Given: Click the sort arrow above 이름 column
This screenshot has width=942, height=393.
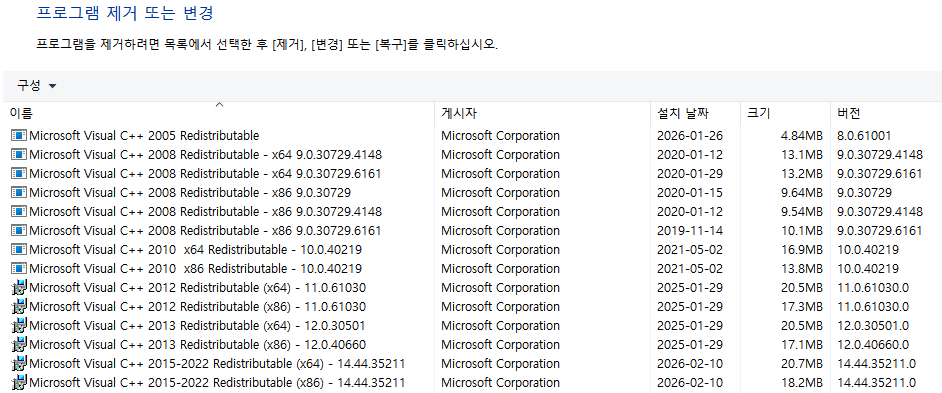Looking at the screenshot, I should (x=219, y=105).
